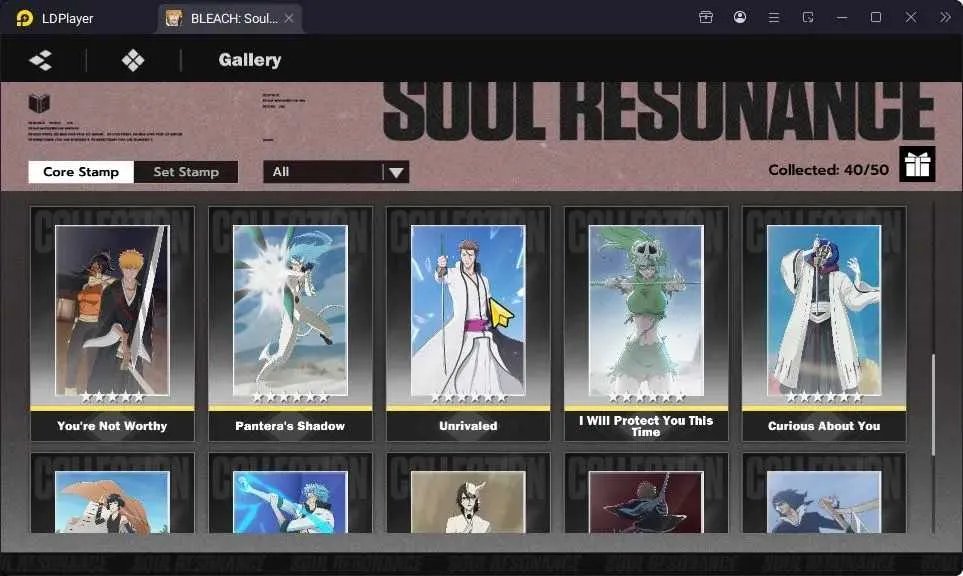
Task: Open the dark-haired swordsman stamp in second row
Action: 824,502
